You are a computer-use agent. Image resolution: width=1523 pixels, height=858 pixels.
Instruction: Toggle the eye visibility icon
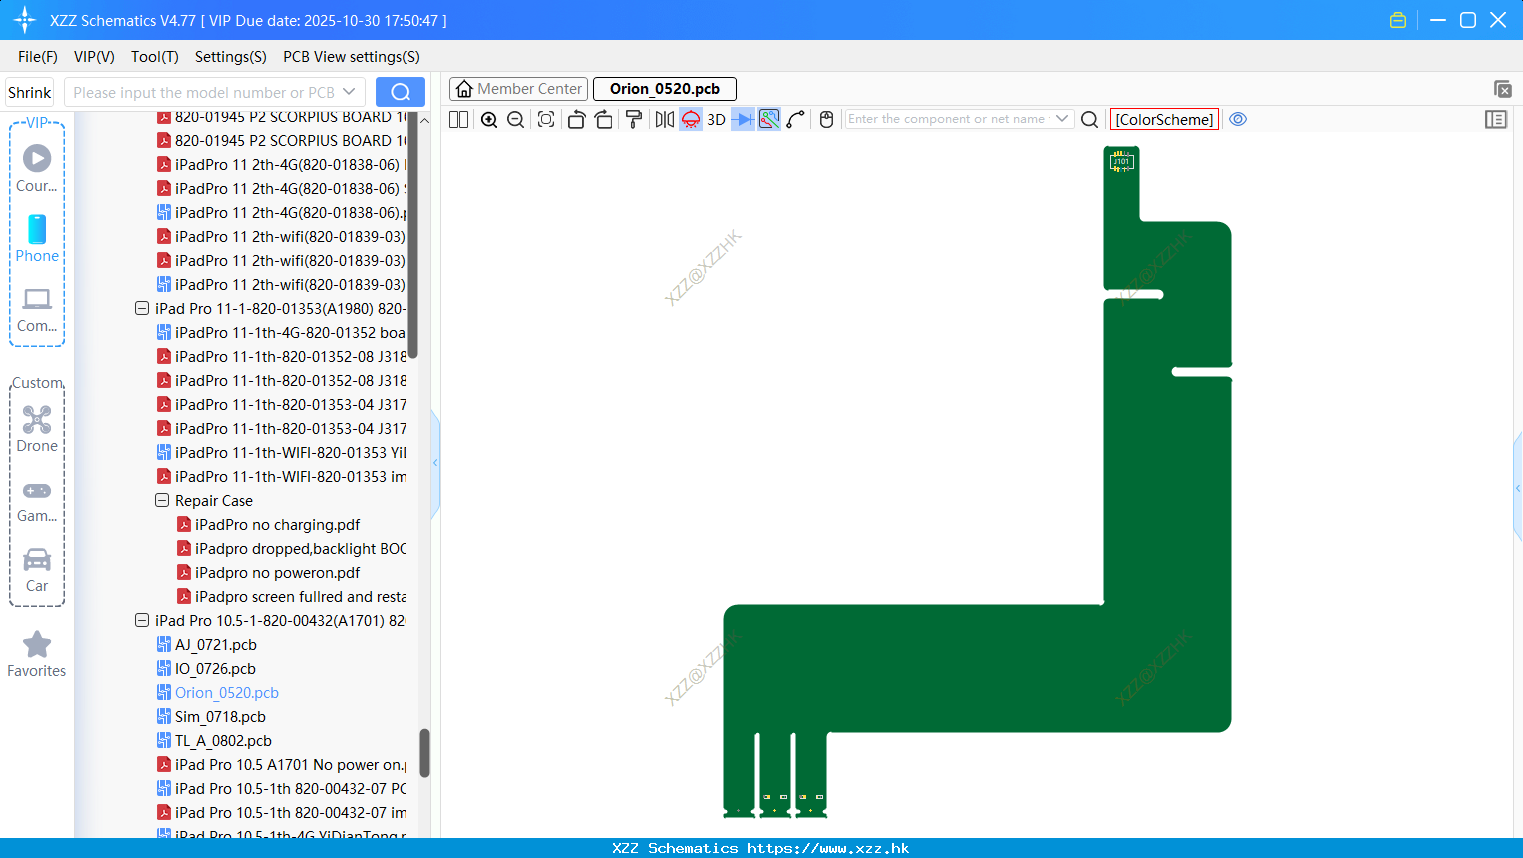1238,119
